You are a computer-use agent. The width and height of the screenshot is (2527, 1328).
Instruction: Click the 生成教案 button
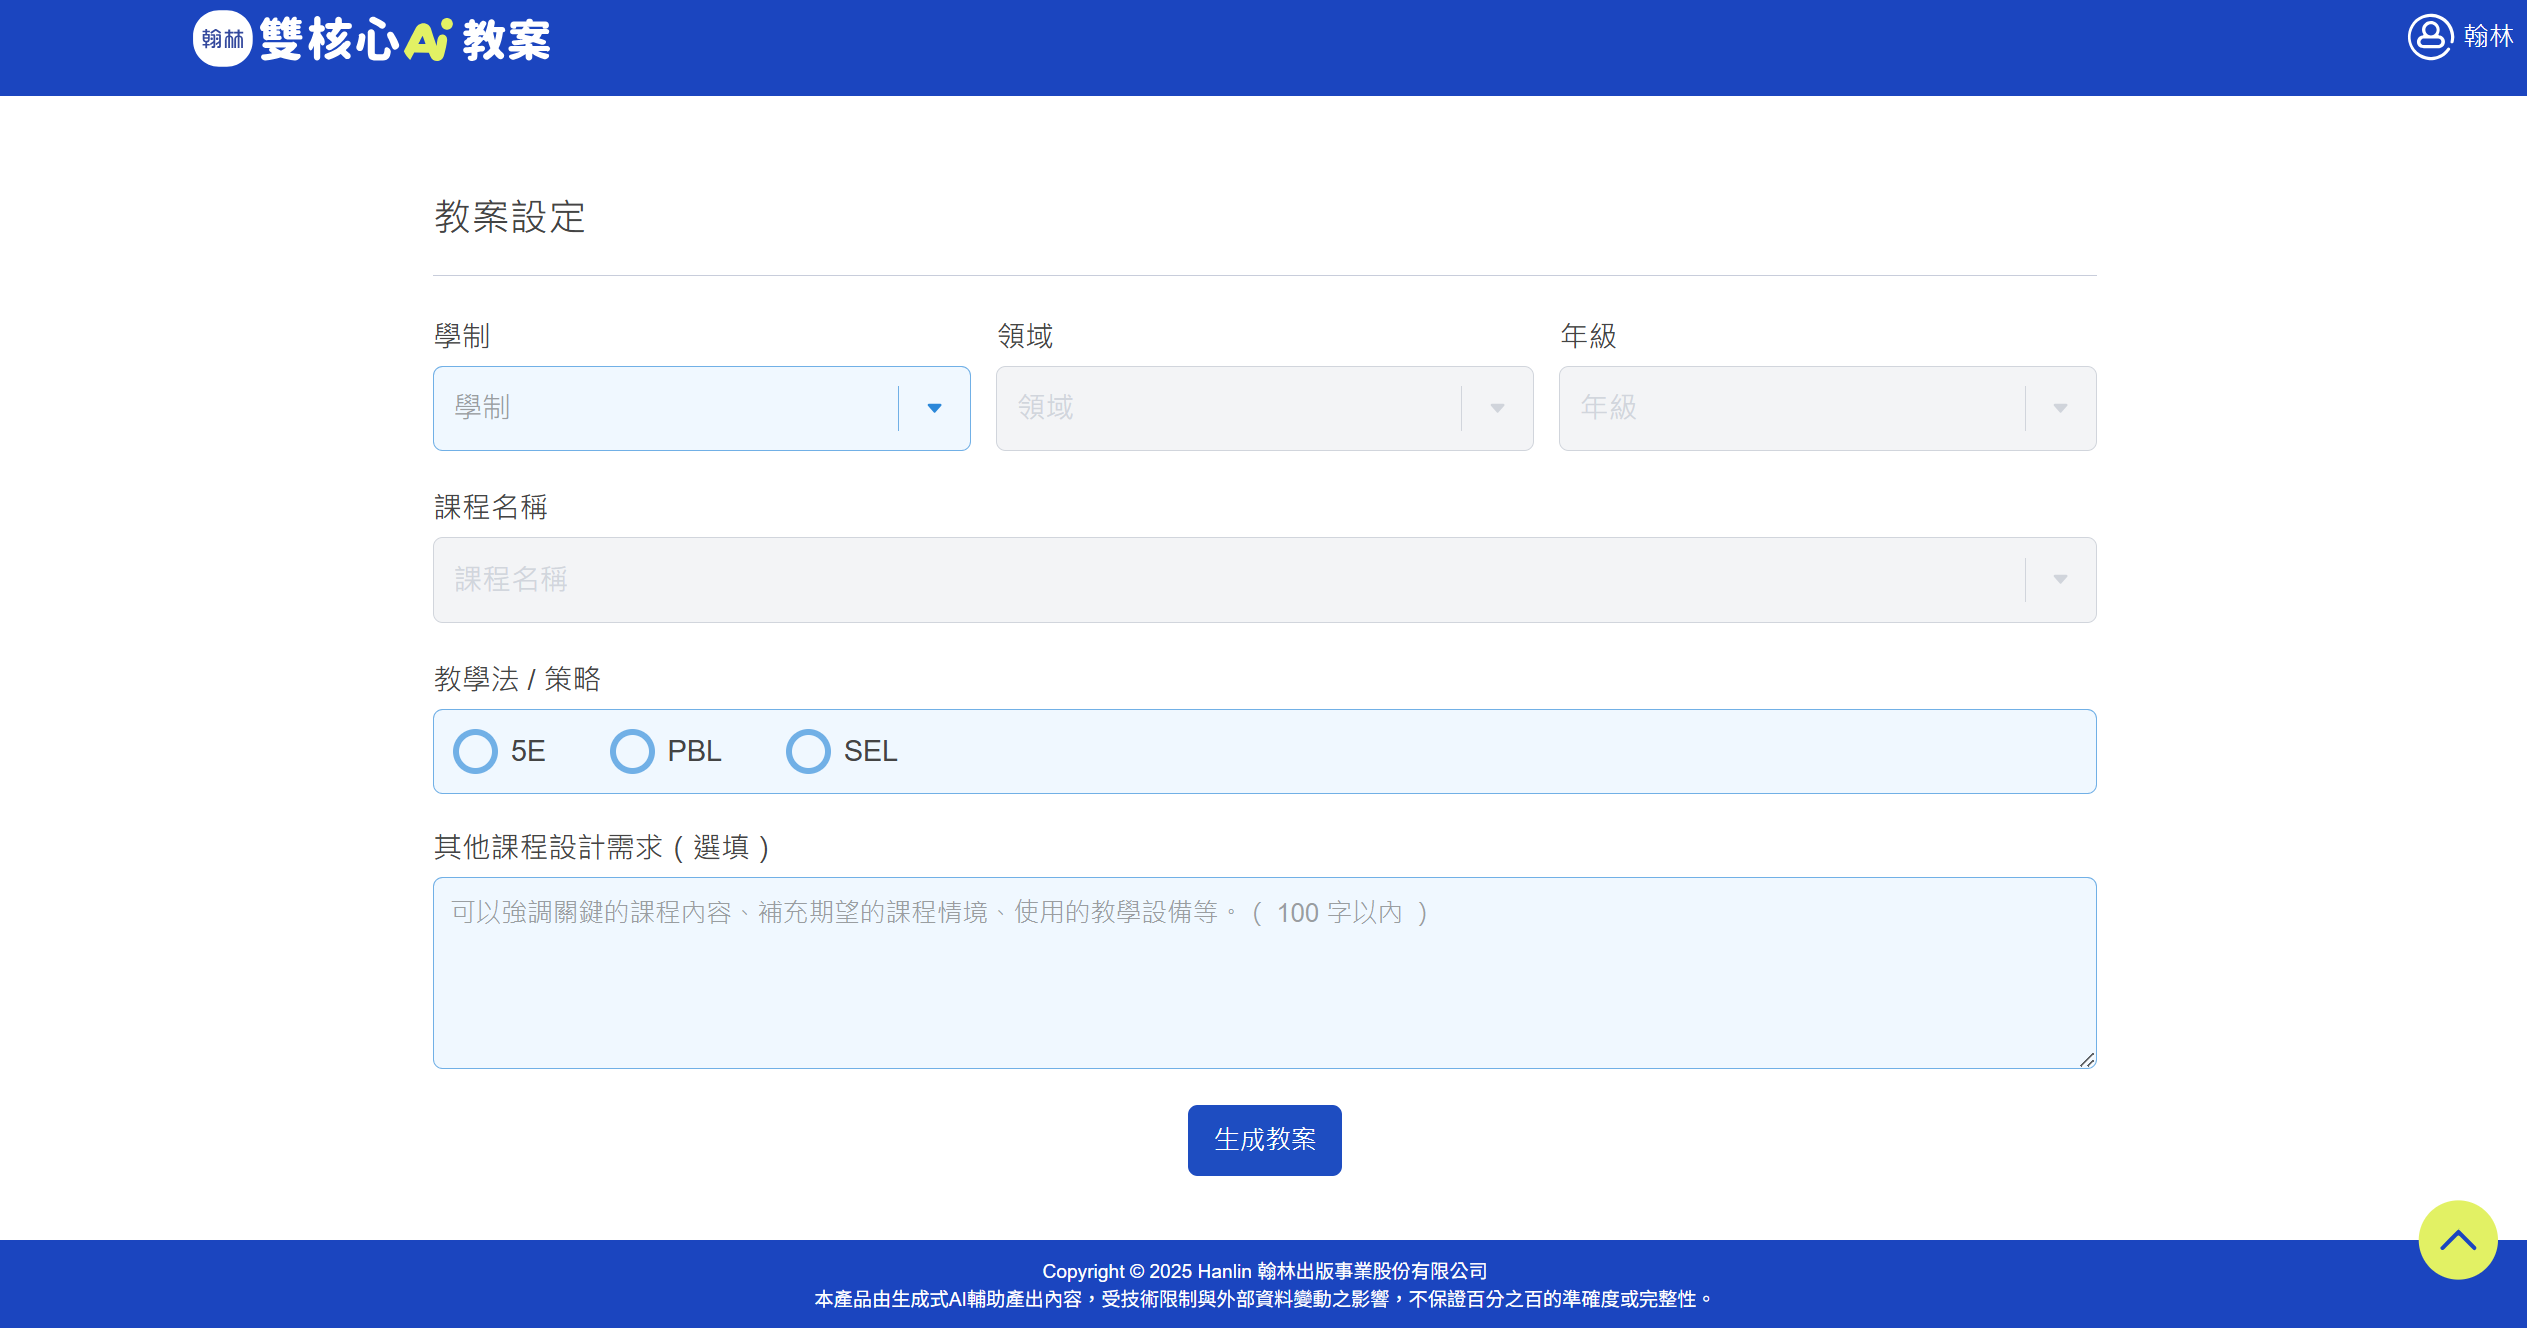coord(1264,1140)
